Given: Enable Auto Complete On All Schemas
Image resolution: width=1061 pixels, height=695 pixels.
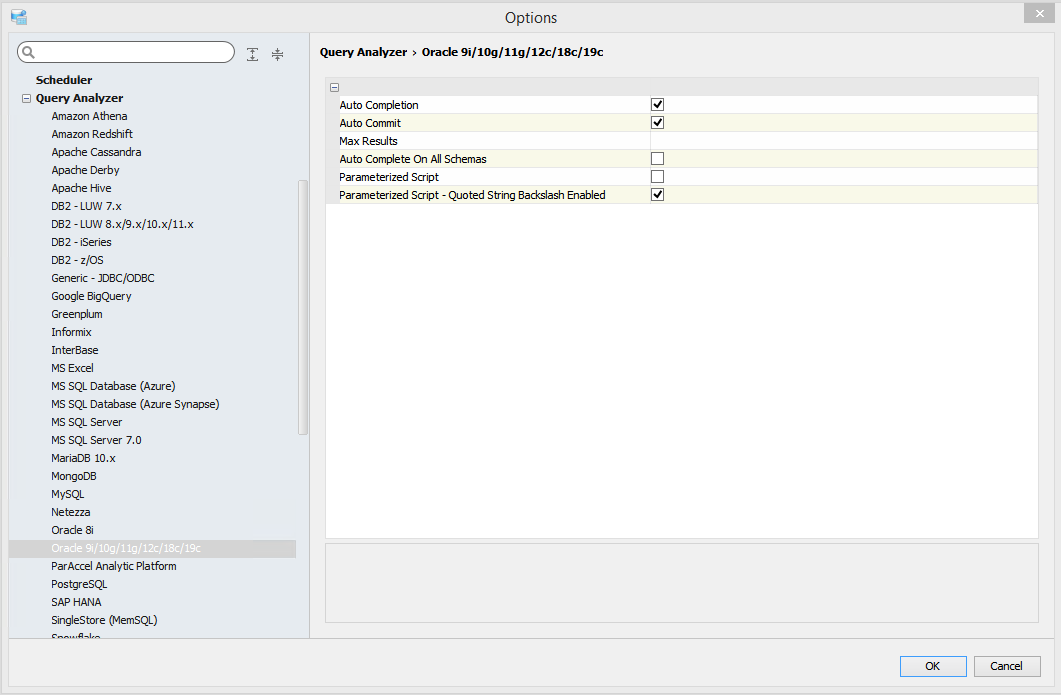Looking at the screenshot, I should pos(658,158).
